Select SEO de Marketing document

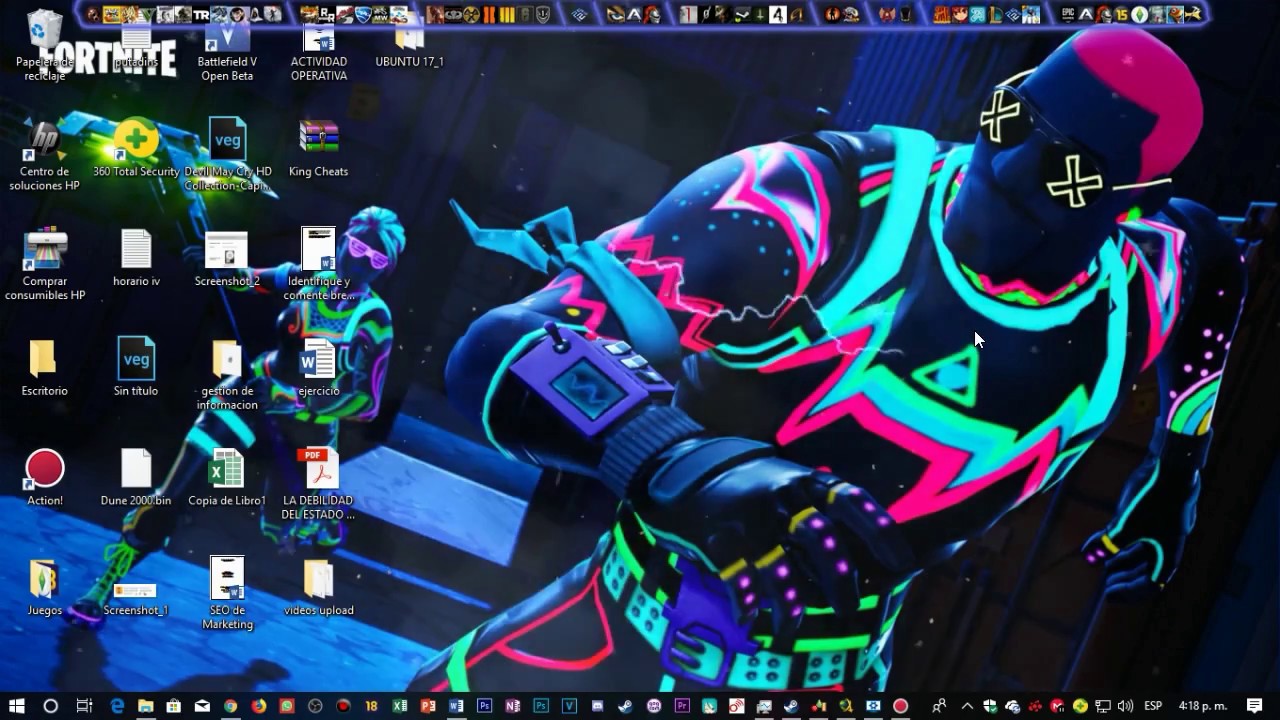(x=227, y=593)
